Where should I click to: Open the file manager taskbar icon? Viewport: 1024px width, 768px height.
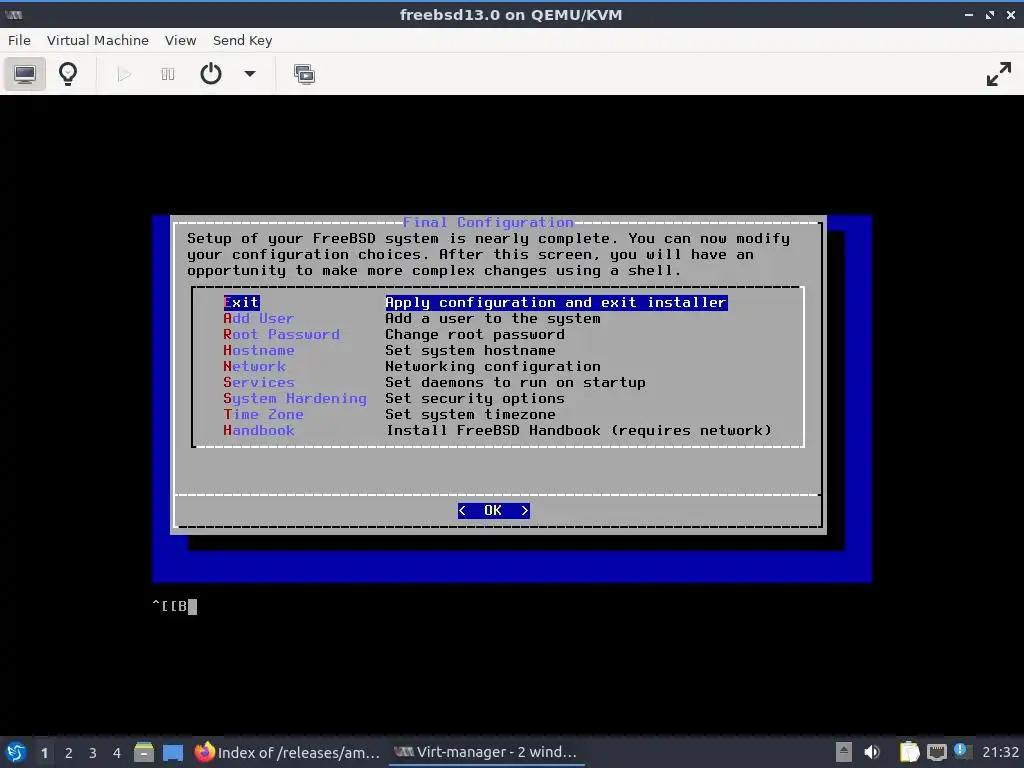pos(144,752)
